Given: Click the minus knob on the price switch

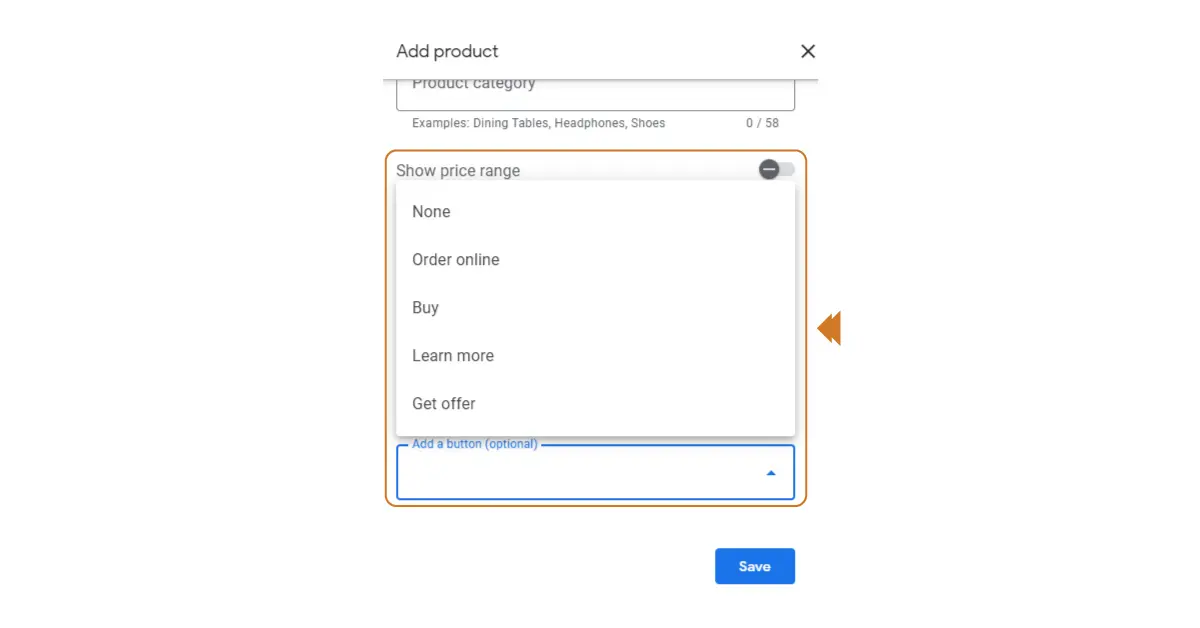Looking at the screenshot, I should click(769, 169).
